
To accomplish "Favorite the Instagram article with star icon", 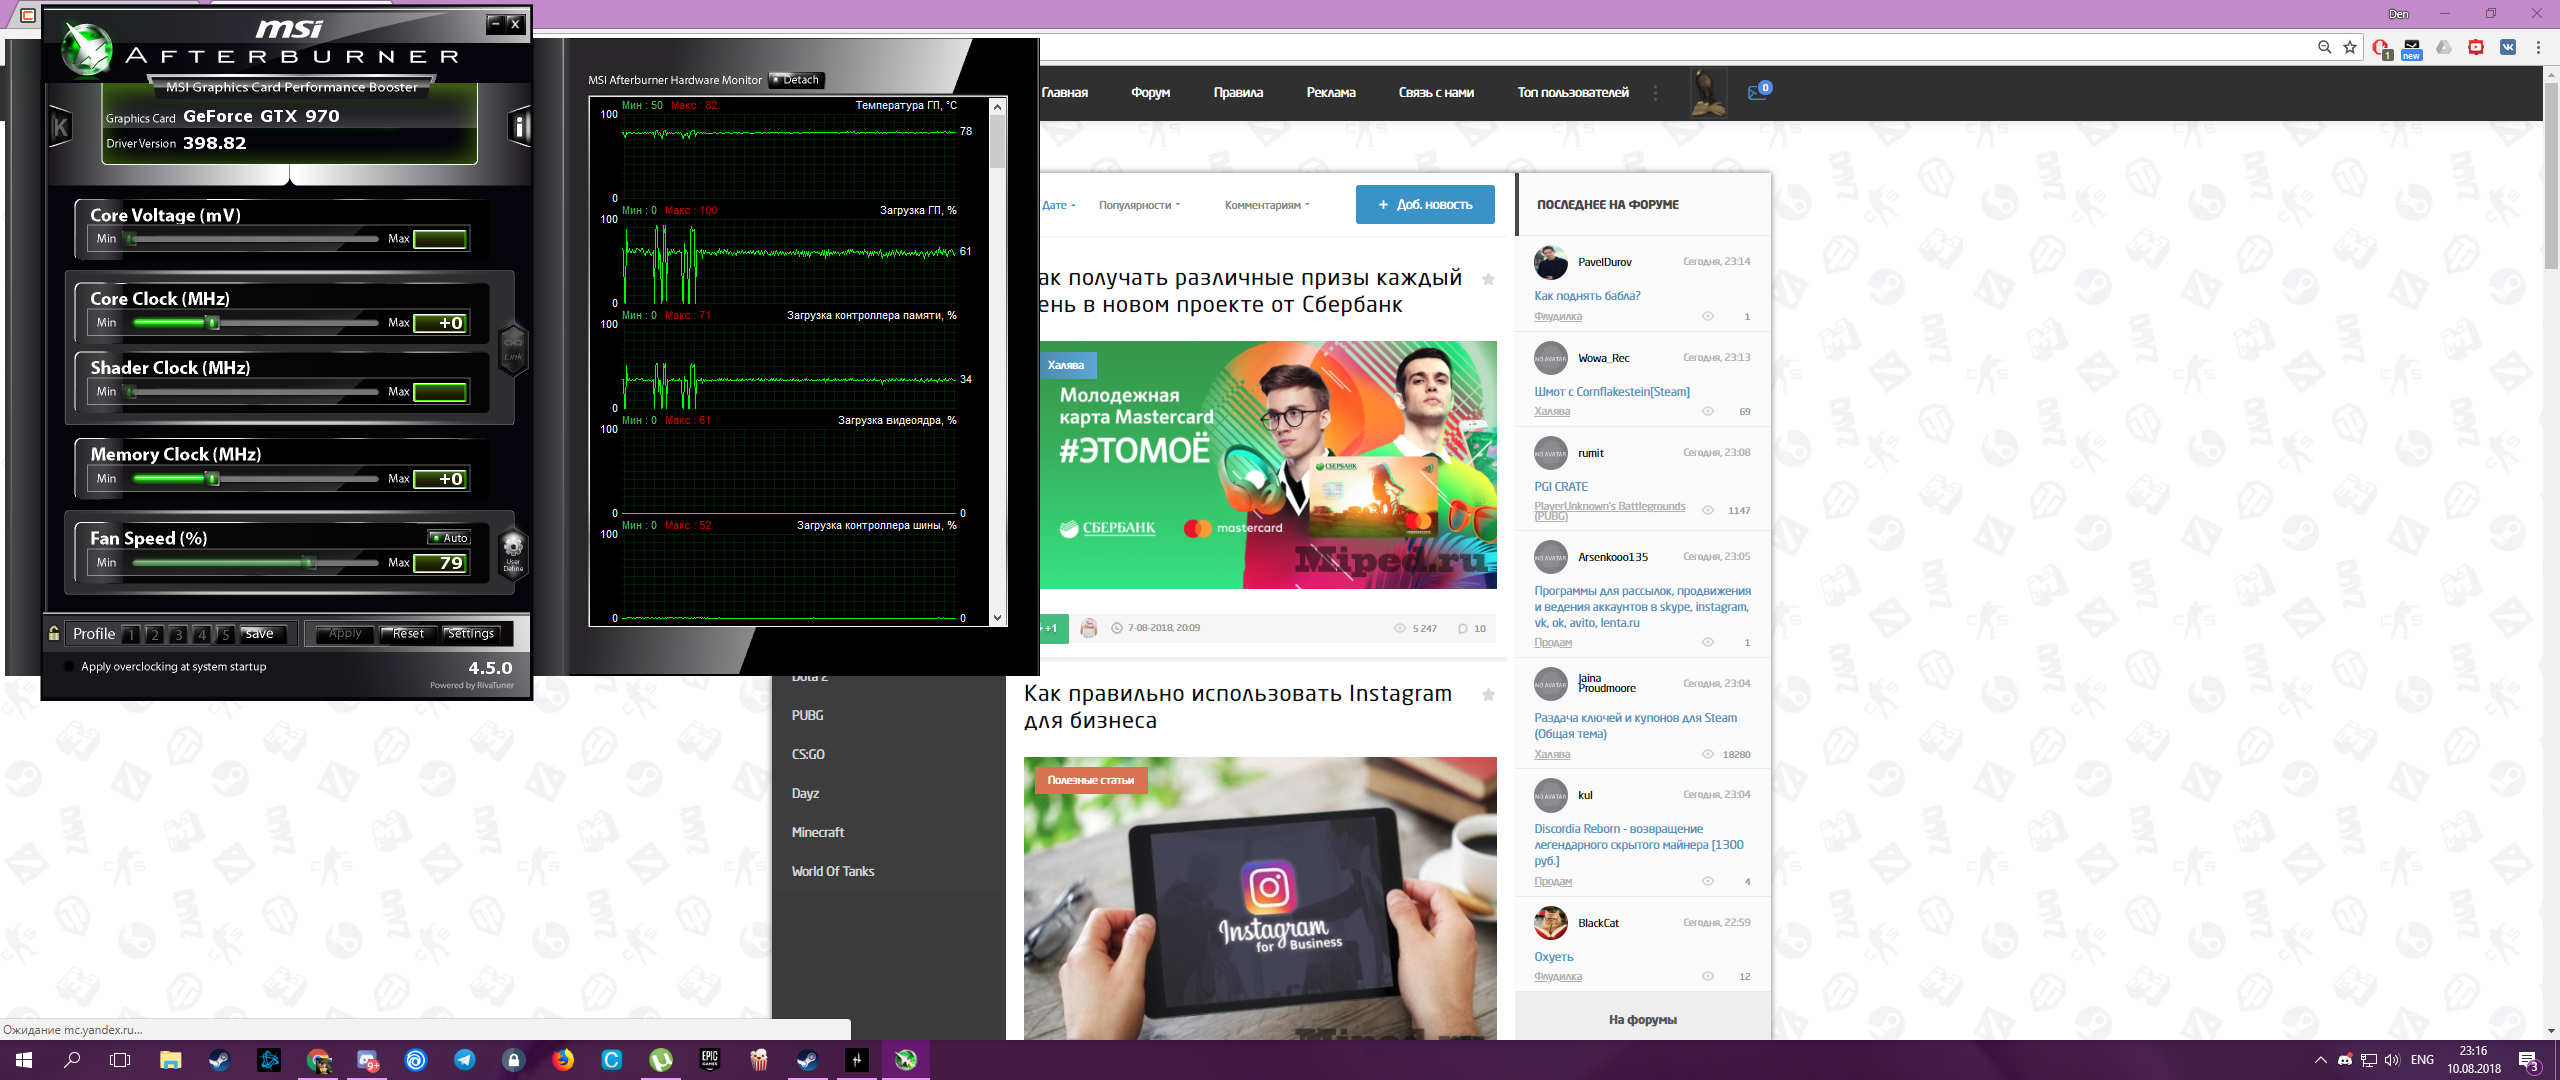I will click(x=1488, y=695).
